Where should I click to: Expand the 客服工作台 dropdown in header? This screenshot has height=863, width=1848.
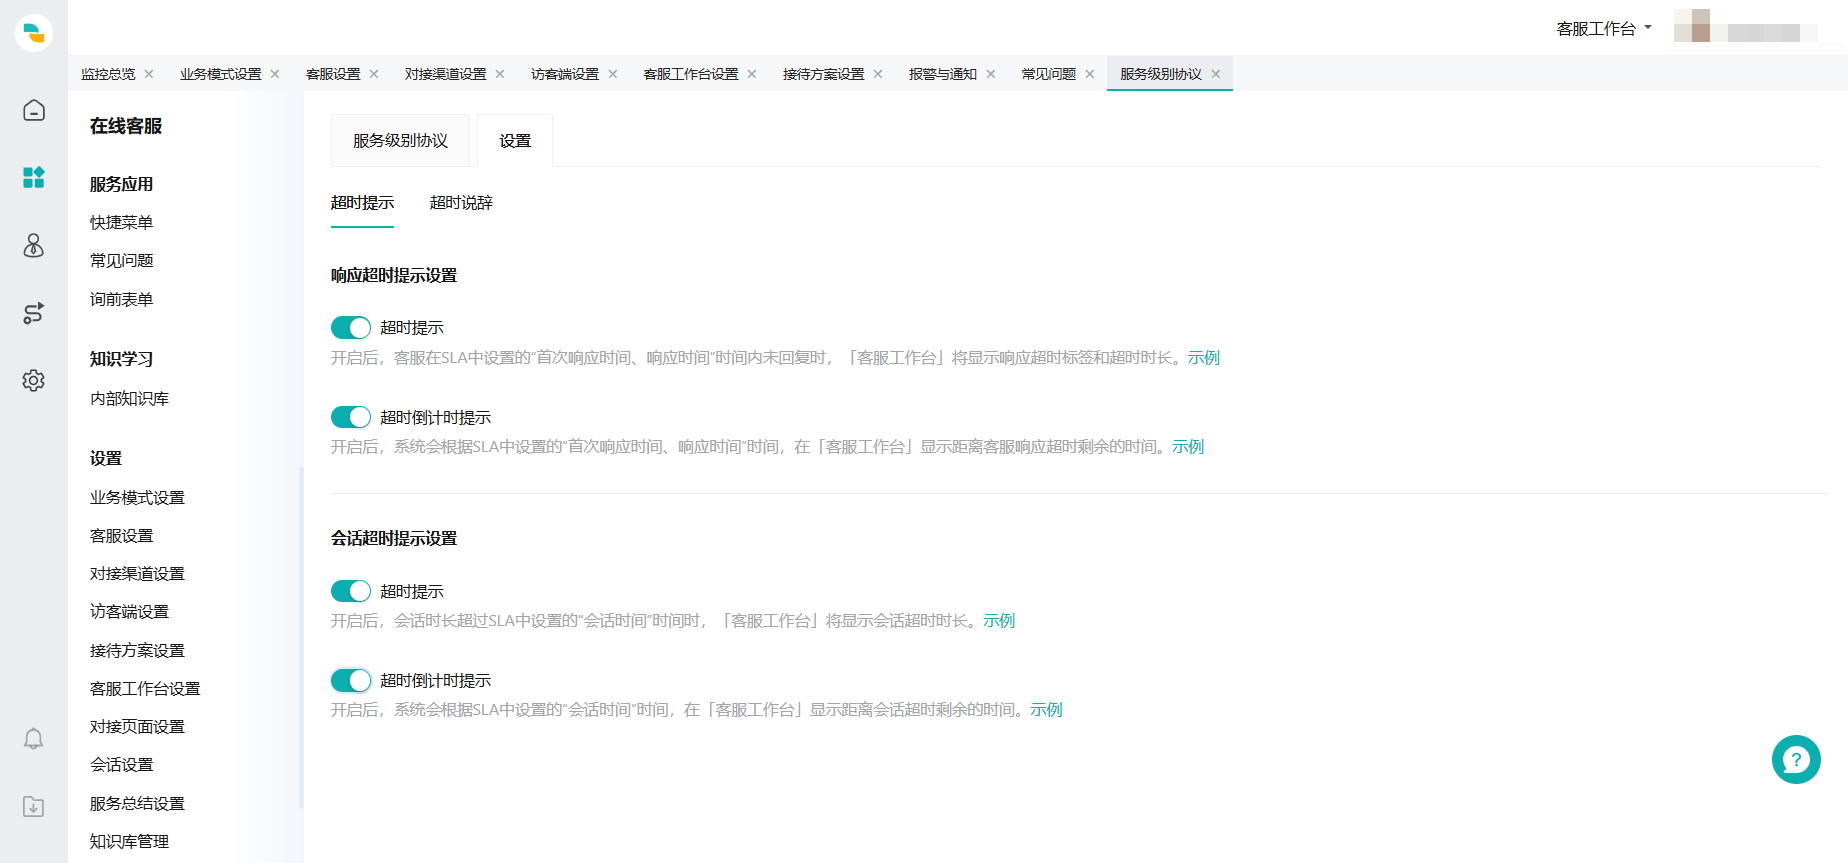1604,29
